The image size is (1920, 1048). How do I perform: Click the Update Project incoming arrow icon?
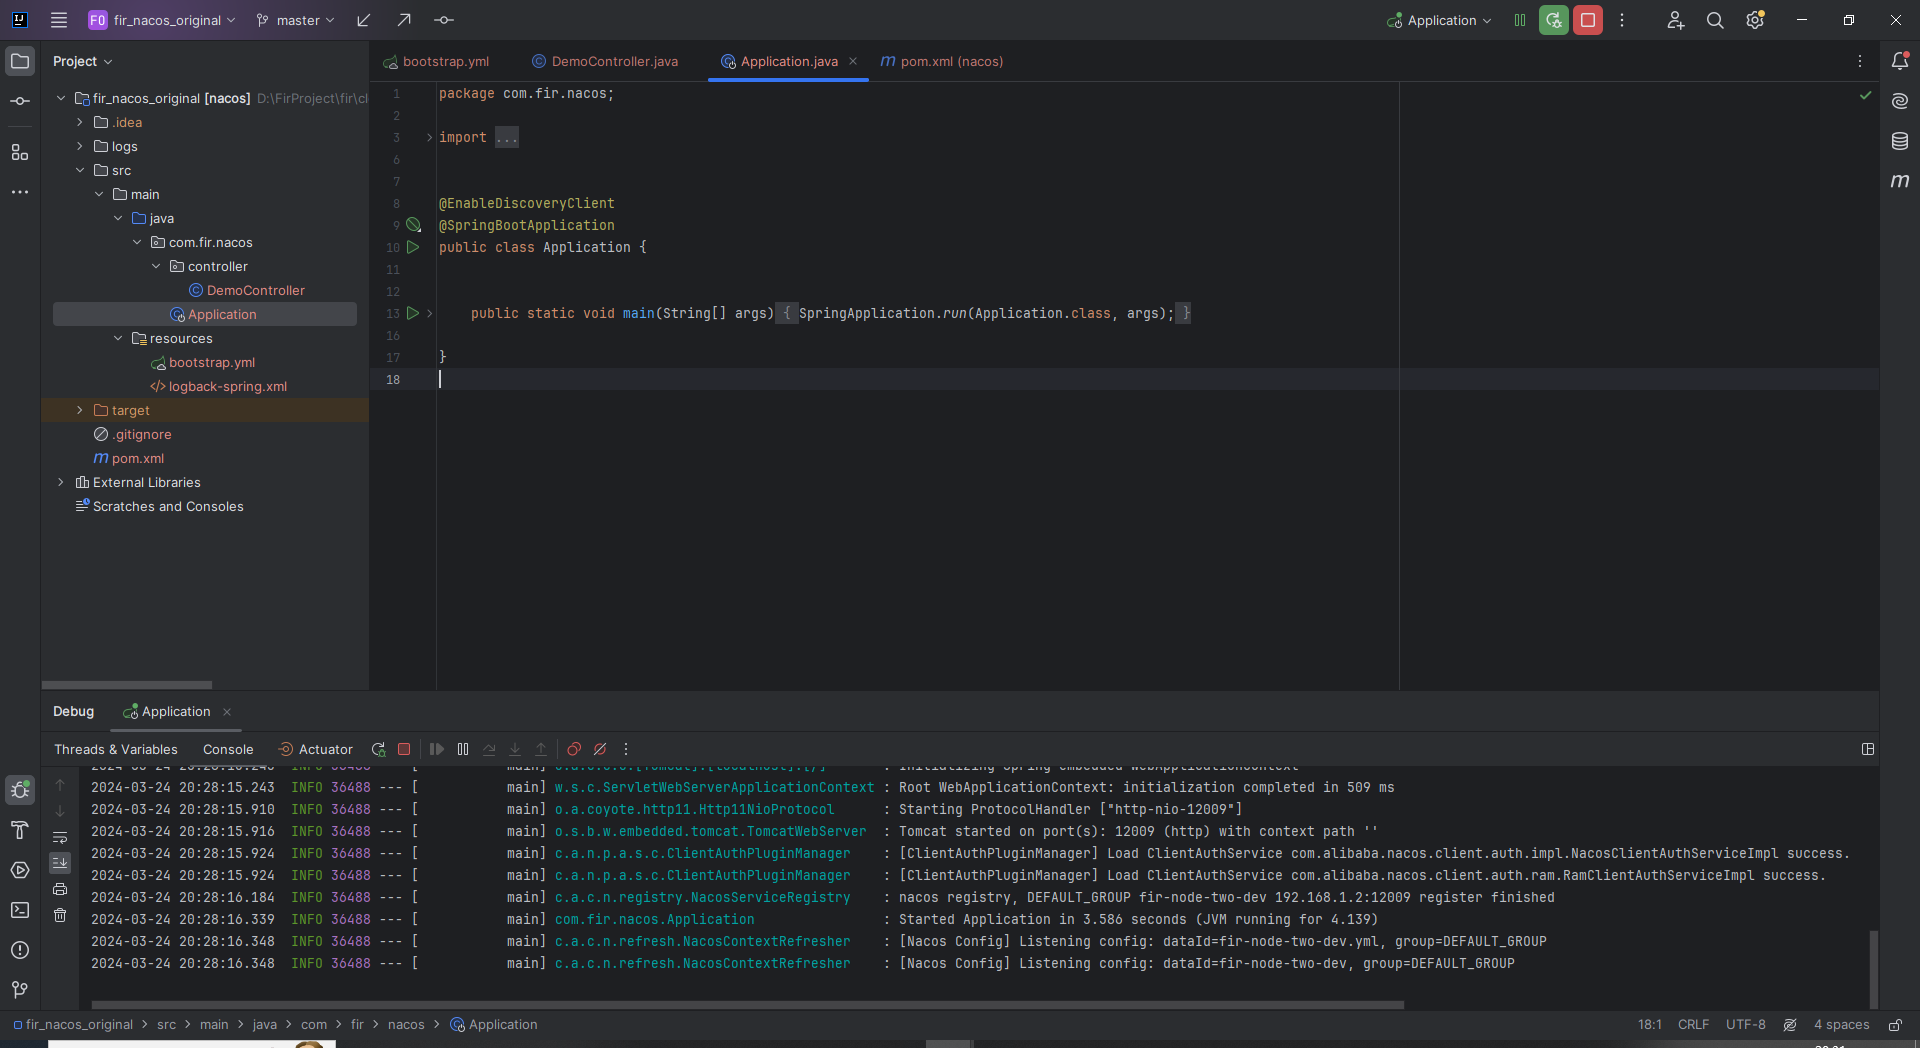364,20
